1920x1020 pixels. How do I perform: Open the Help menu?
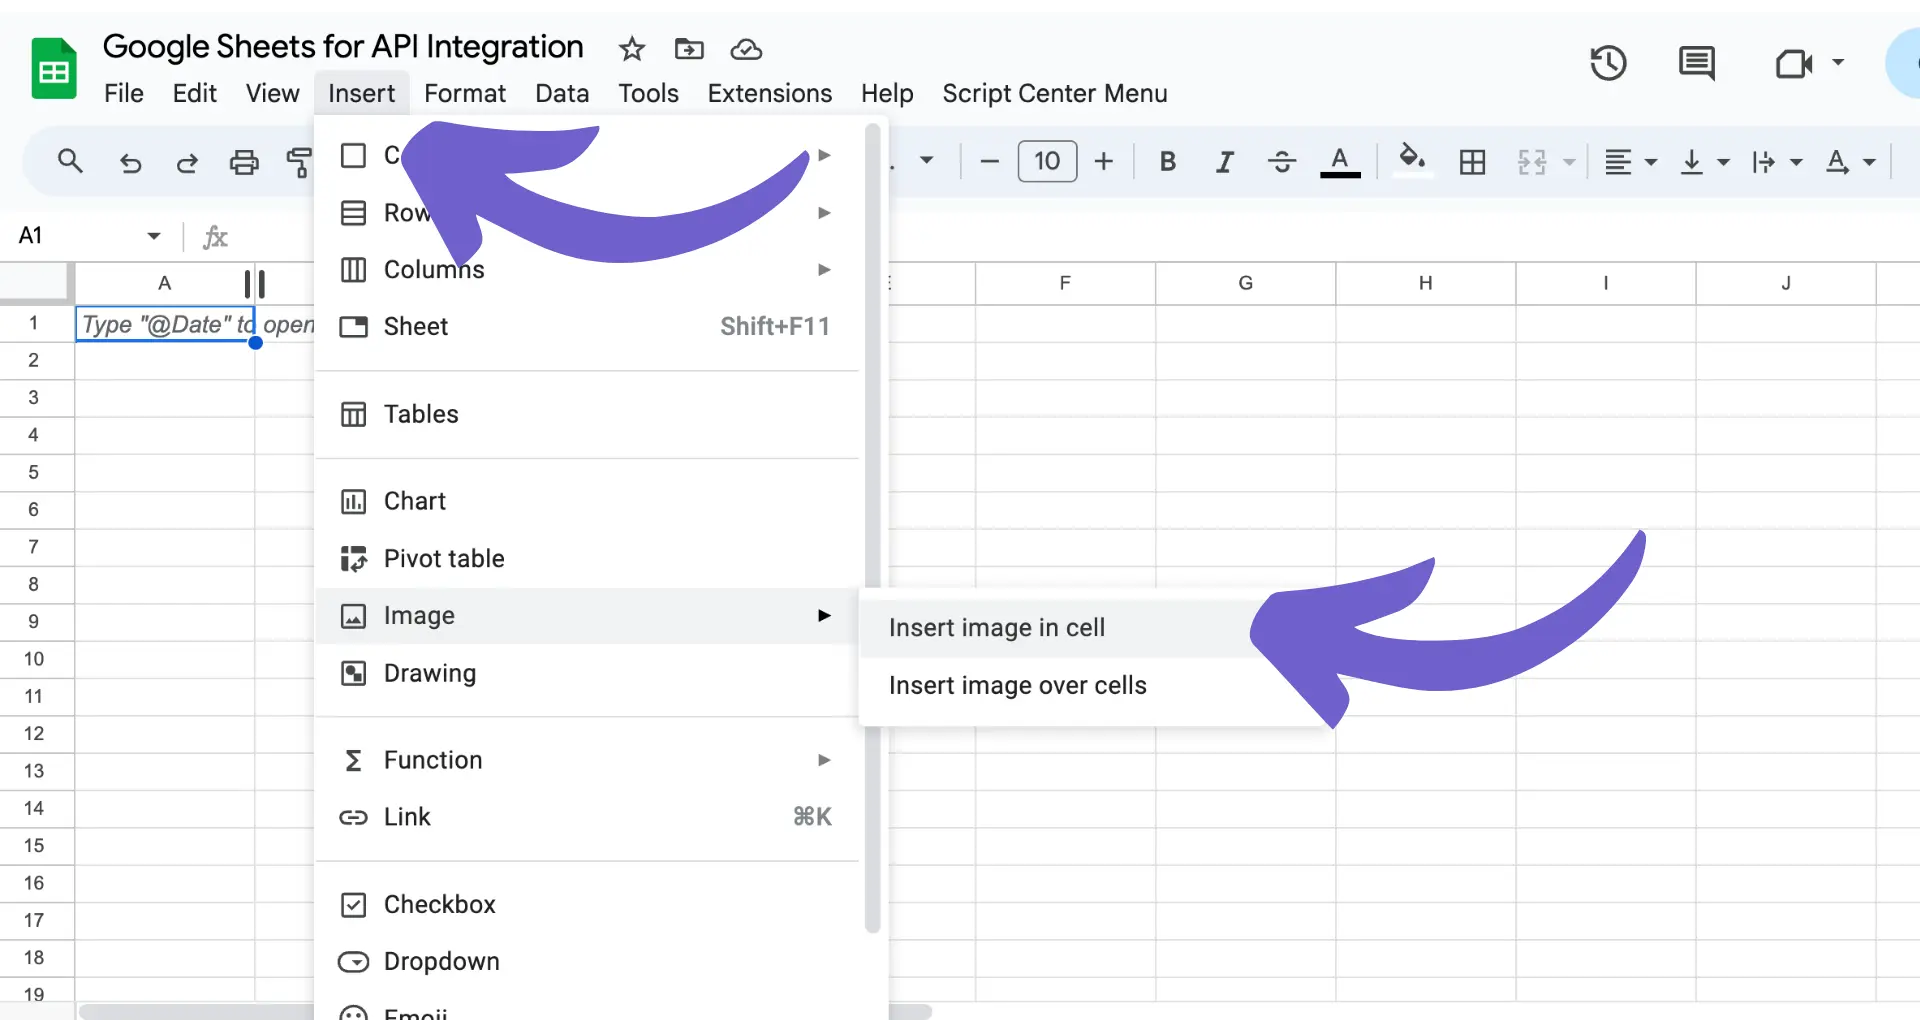coord(887,93)
